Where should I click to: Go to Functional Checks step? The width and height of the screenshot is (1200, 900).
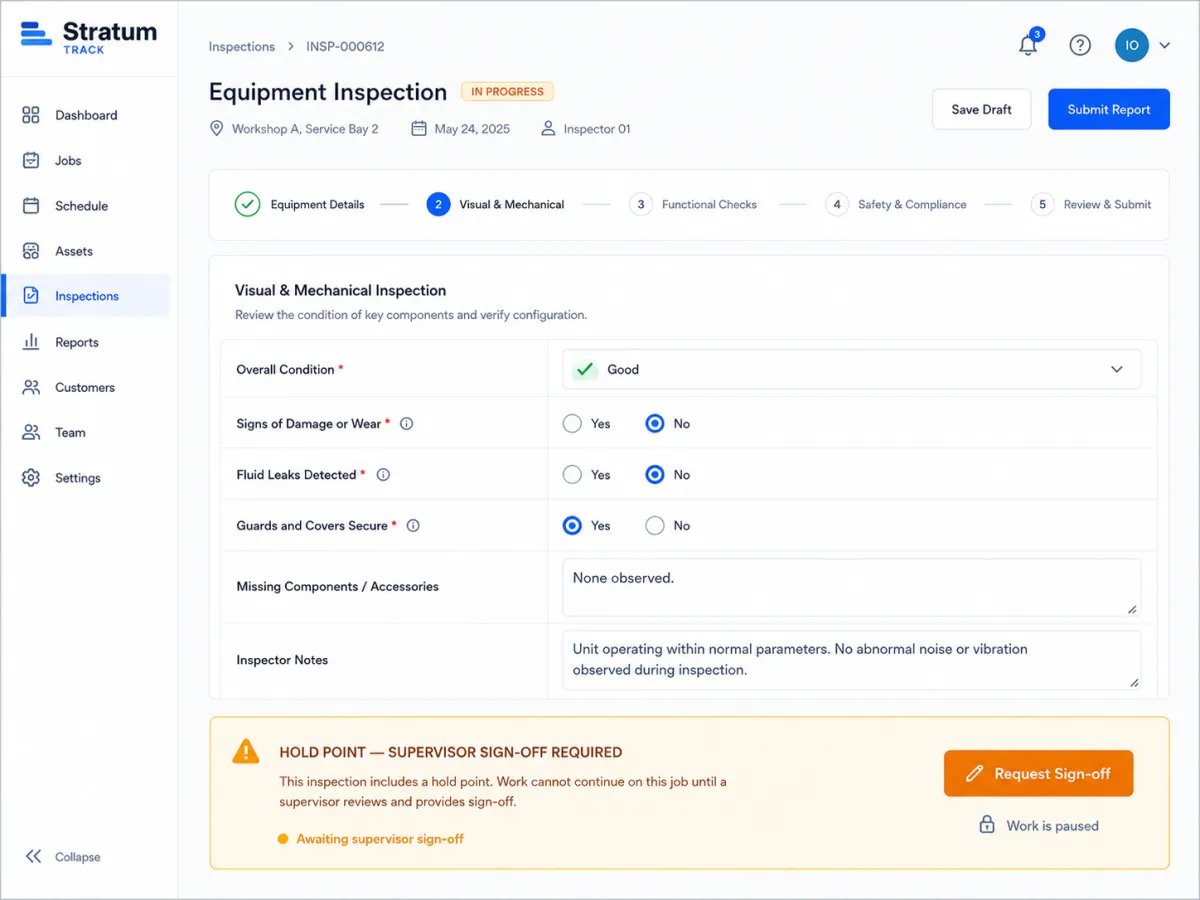tap(693, 204)
